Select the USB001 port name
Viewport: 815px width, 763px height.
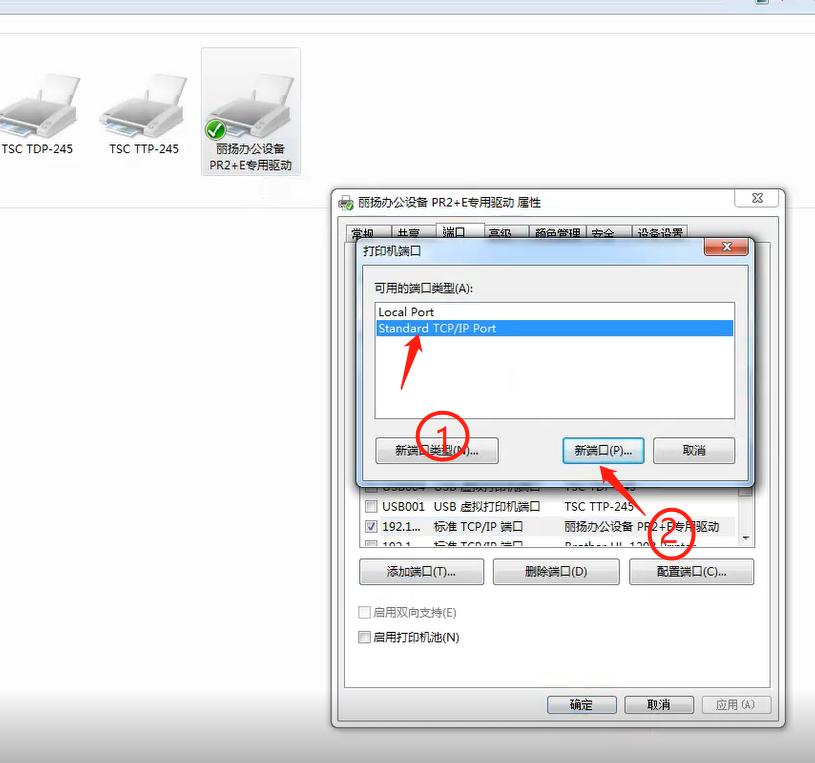click(403, 506)
